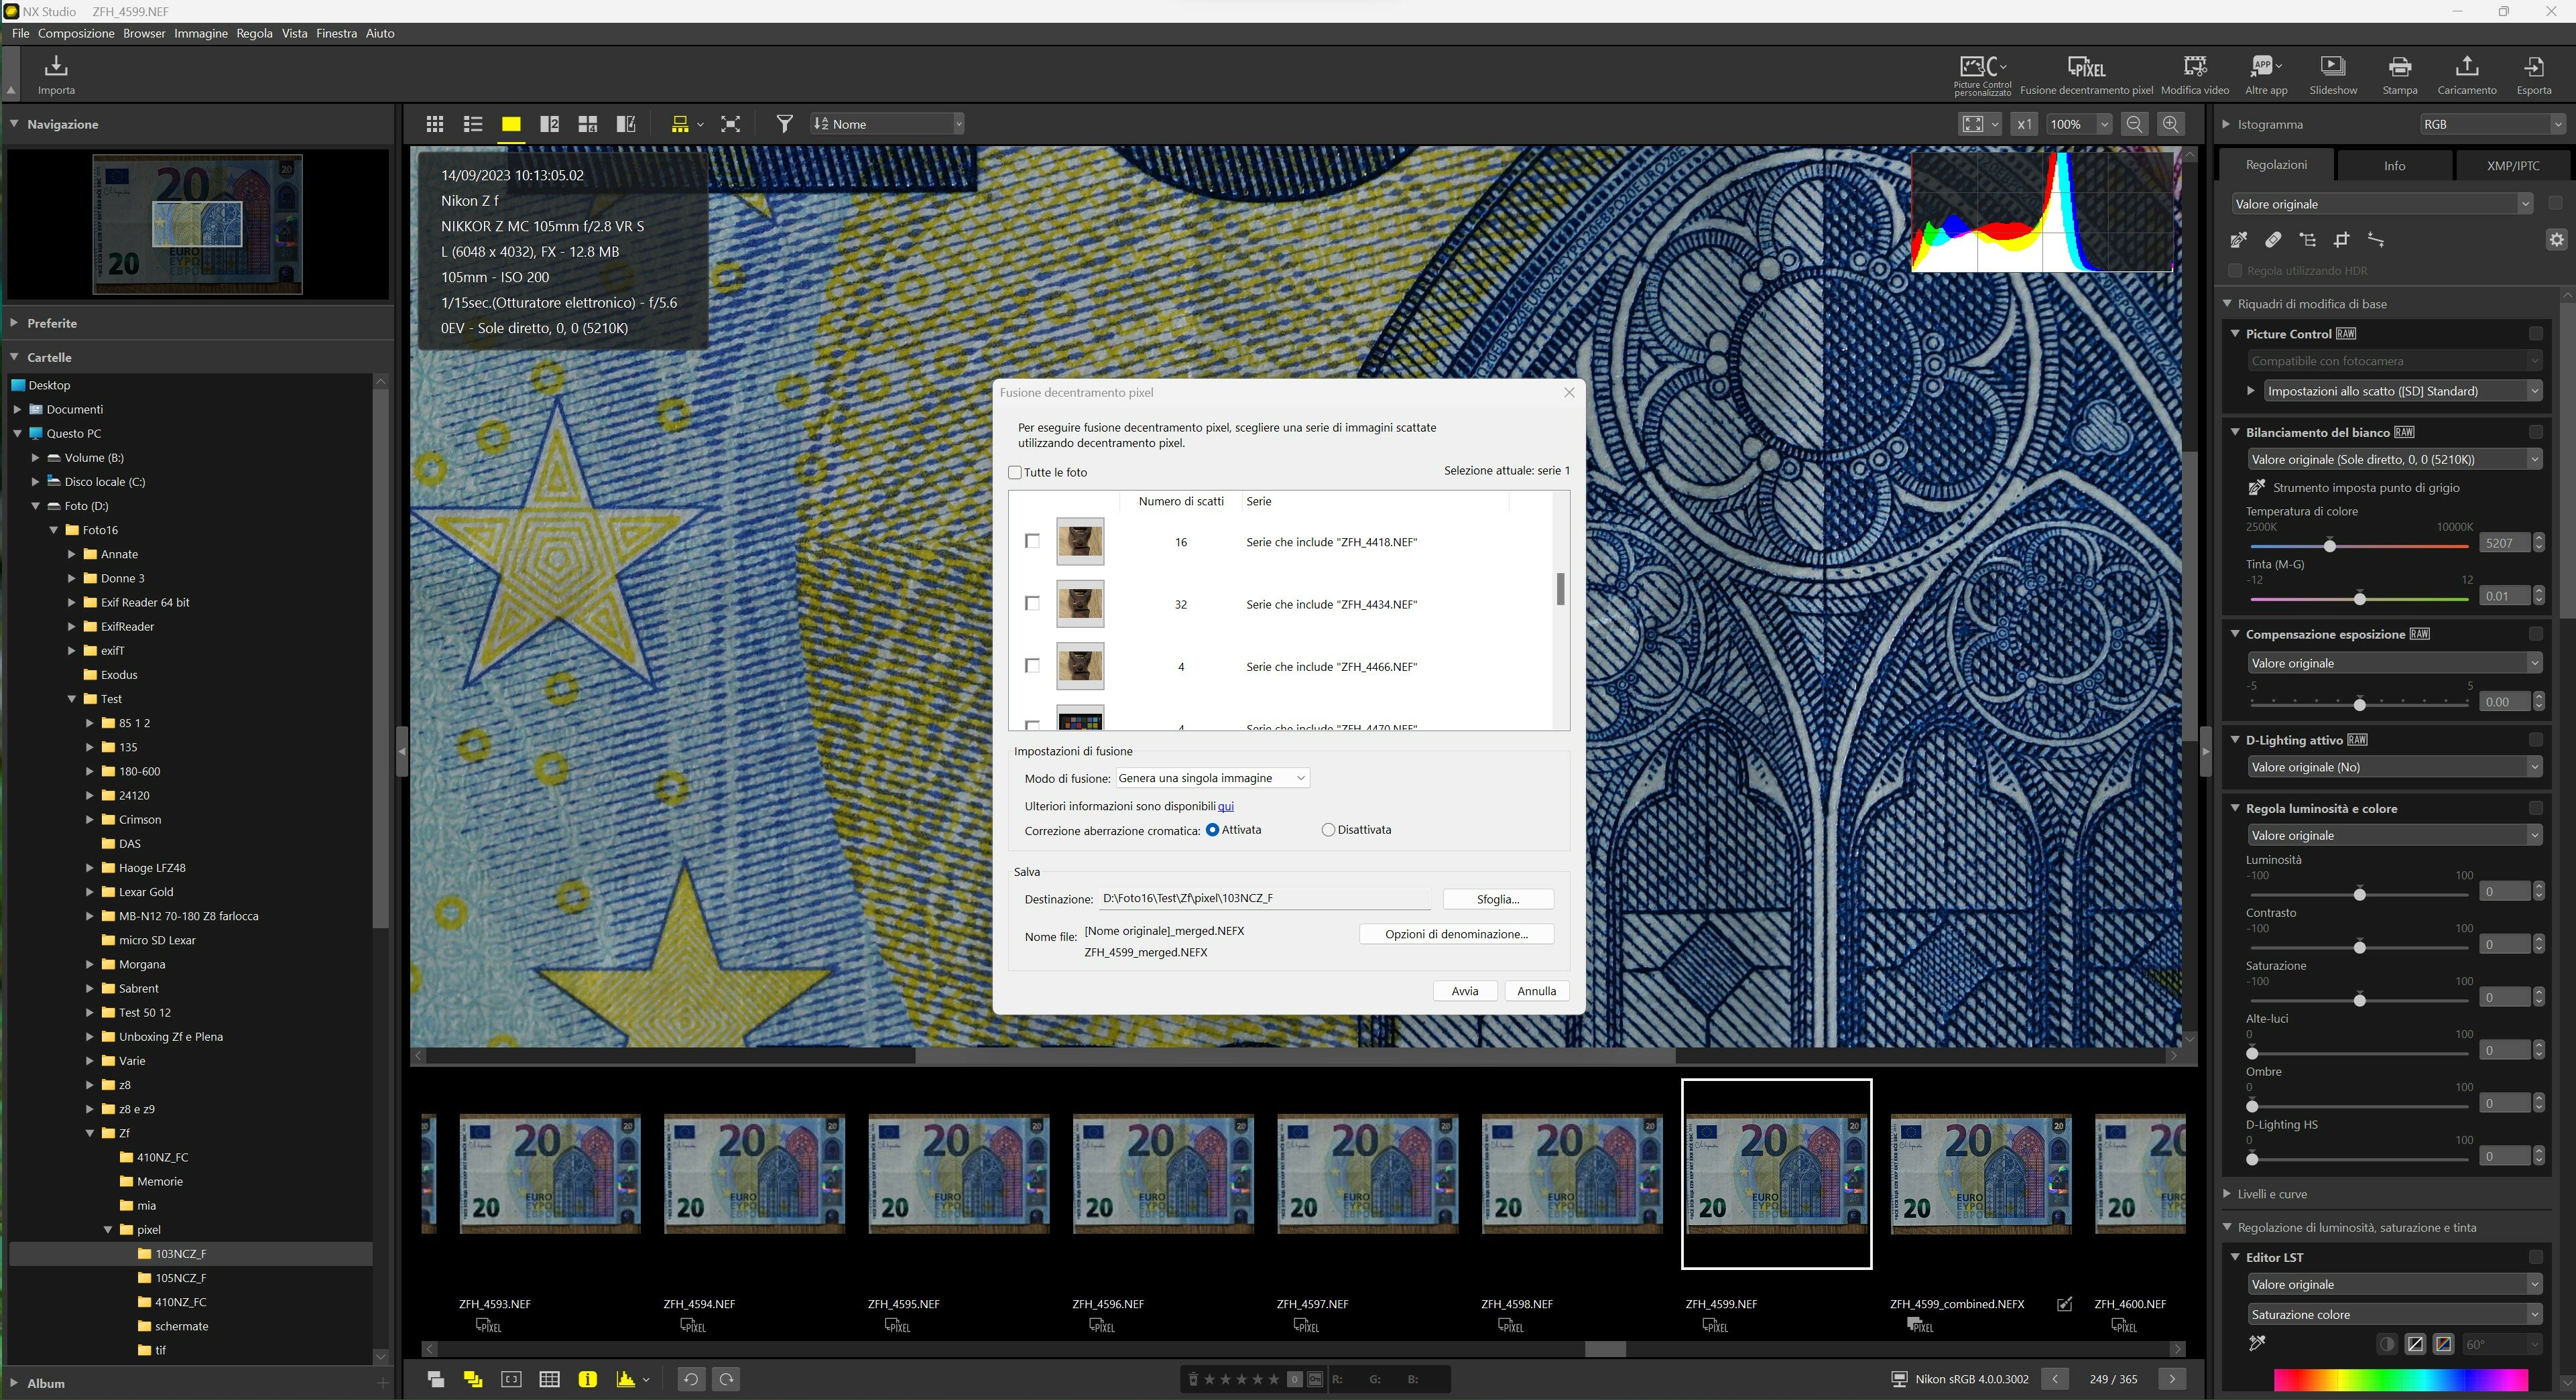The image size is (2576, 1400).
Task: Toggle the image info overlay icon
Action: pos(587,1379)
